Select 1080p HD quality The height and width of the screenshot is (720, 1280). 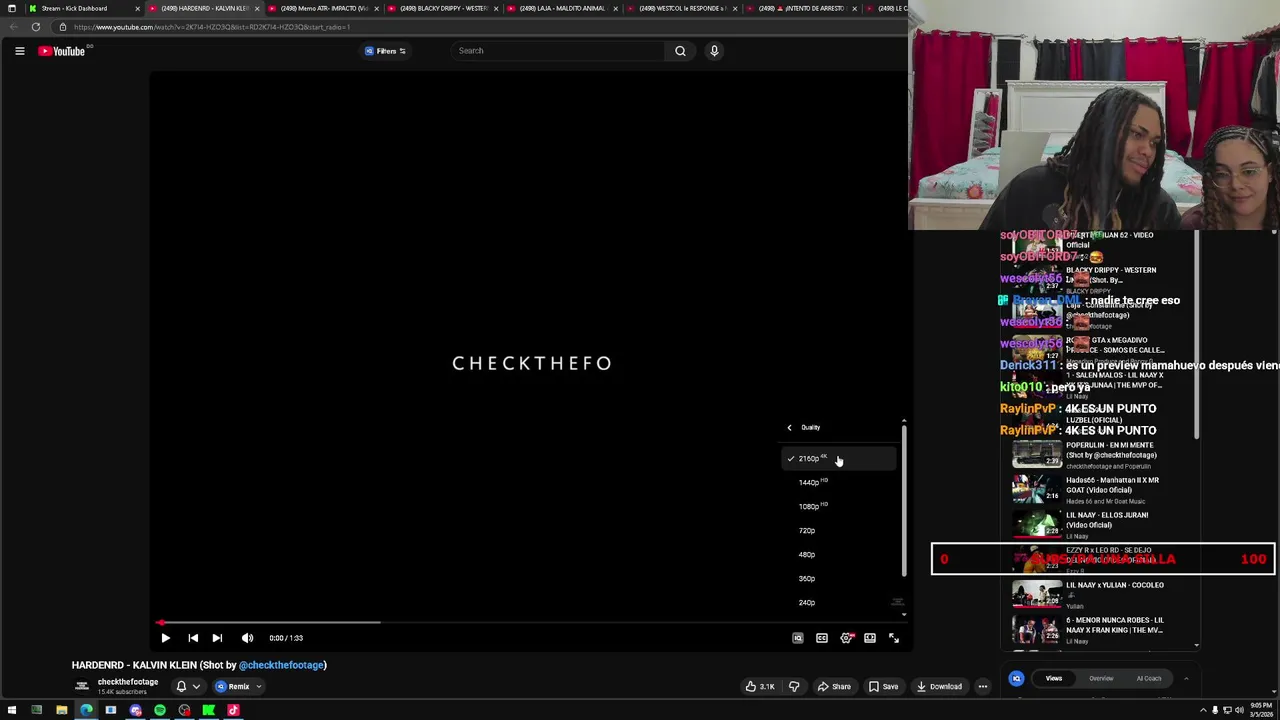coord(838,506)
